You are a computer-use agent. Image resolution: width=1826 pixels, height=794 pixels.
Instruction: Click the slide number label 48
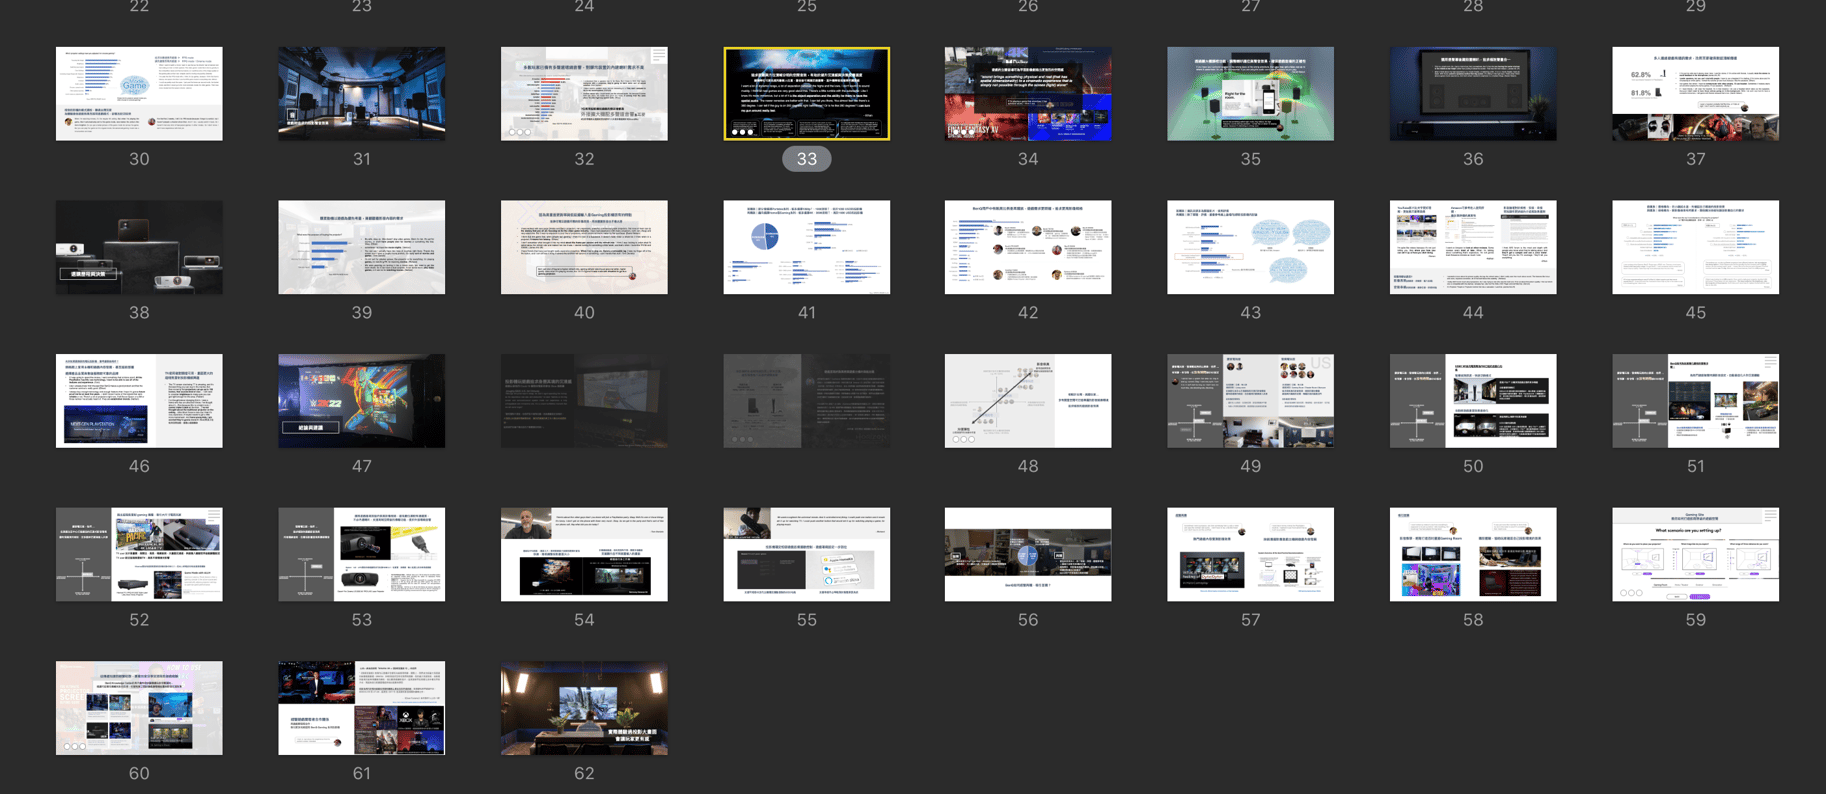tap(1028, 466)
